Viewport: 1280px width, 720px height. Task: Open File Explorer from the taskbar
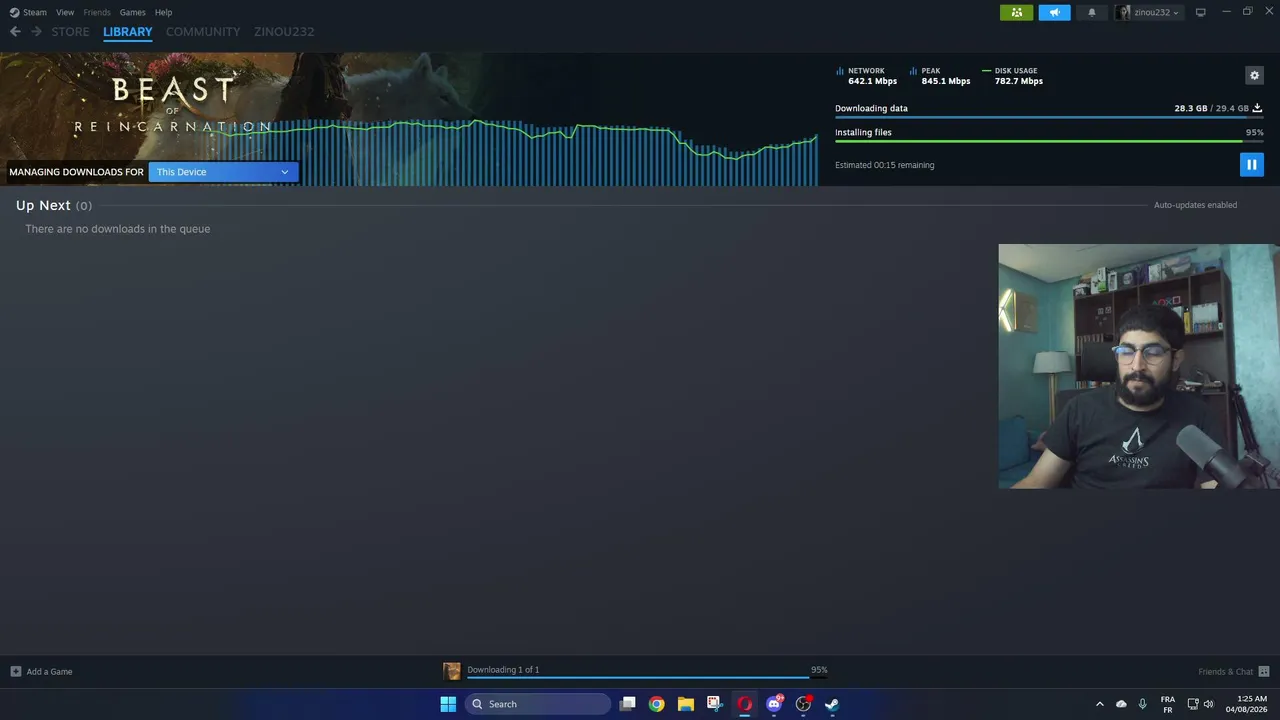click(x=686, y=704)
